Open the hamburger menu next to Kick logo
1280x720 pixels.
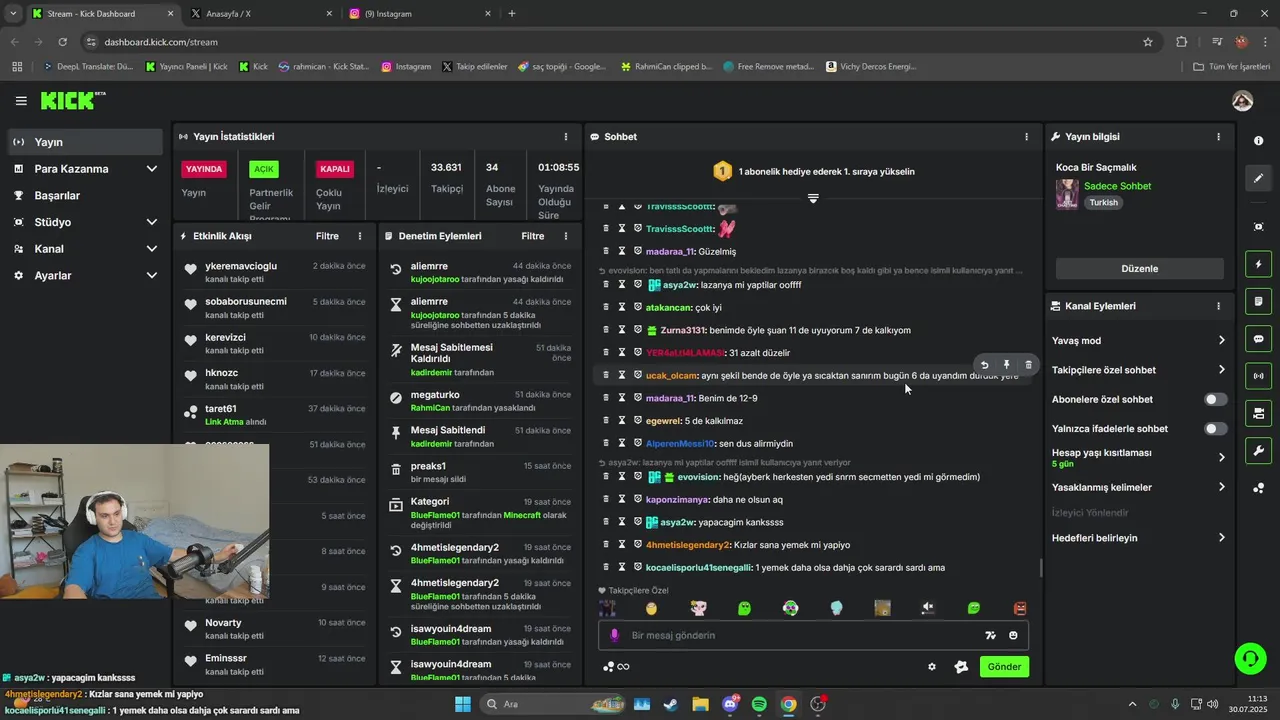tap(21, 101)
